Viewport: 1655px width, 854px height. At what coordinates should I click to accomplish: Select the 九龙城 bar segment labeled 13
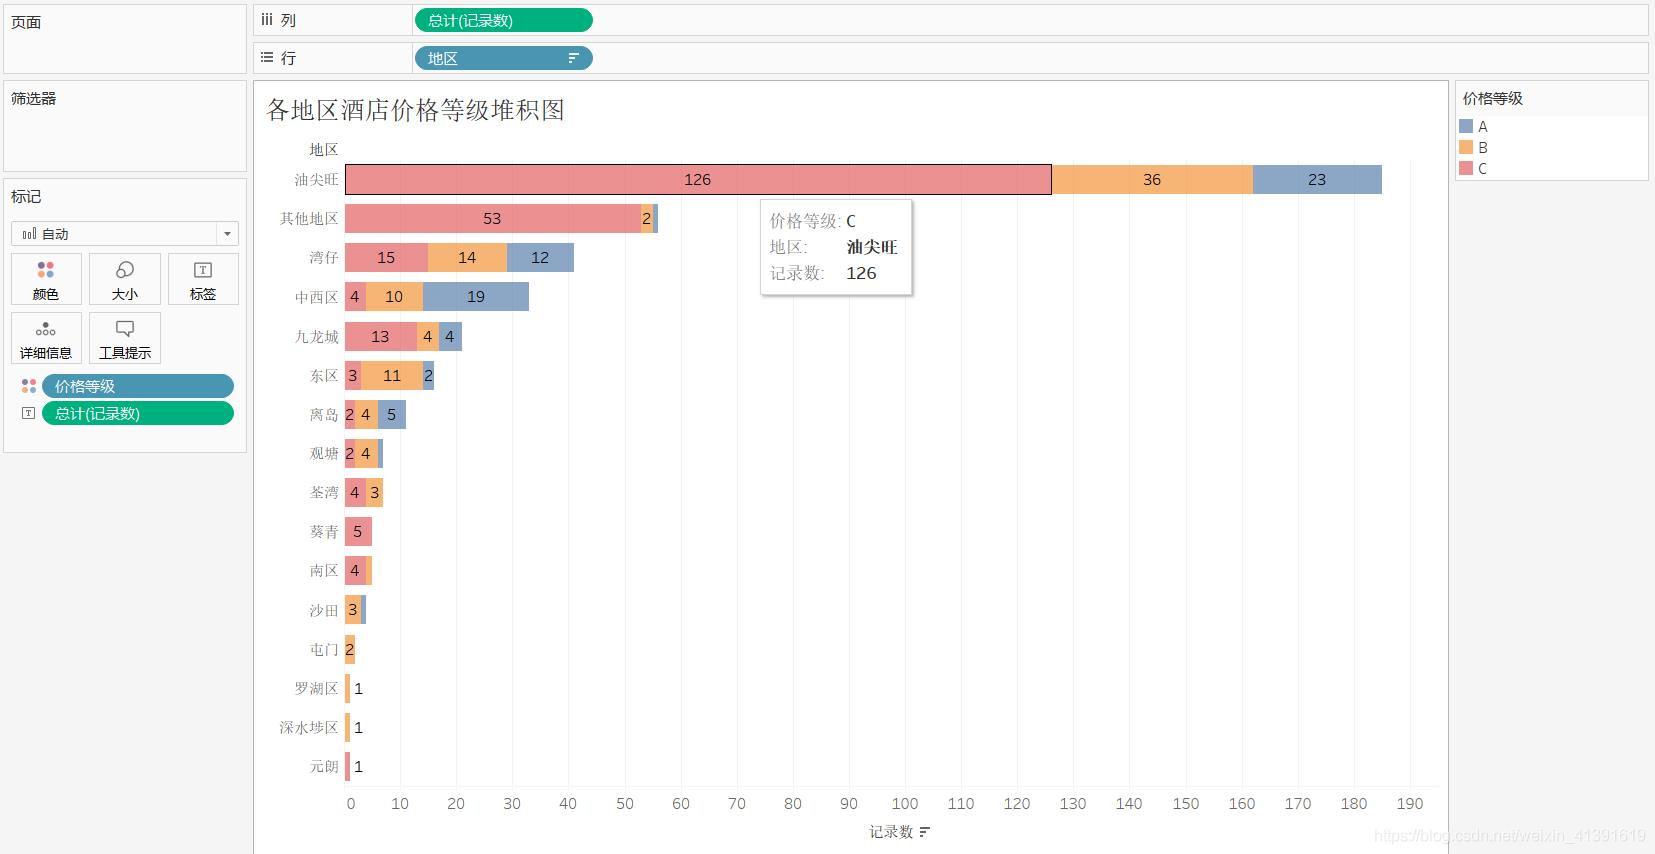(x=381, y=336)
